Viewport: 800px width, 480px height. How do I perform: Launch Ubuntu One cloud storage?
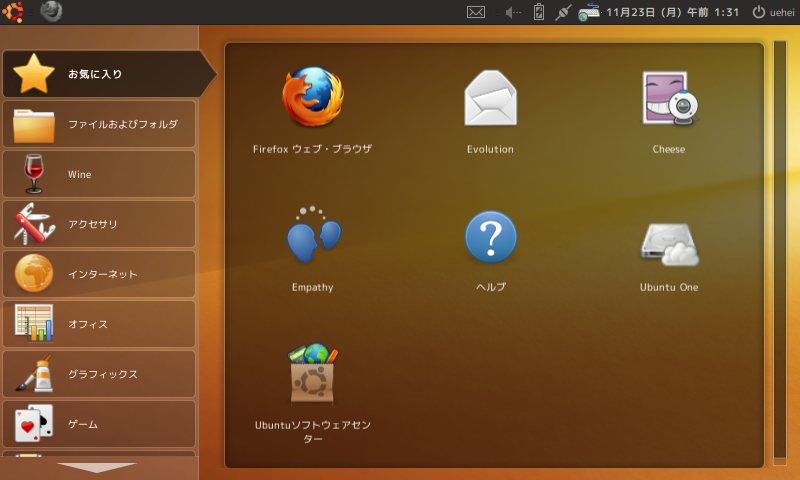pos(669,244)
